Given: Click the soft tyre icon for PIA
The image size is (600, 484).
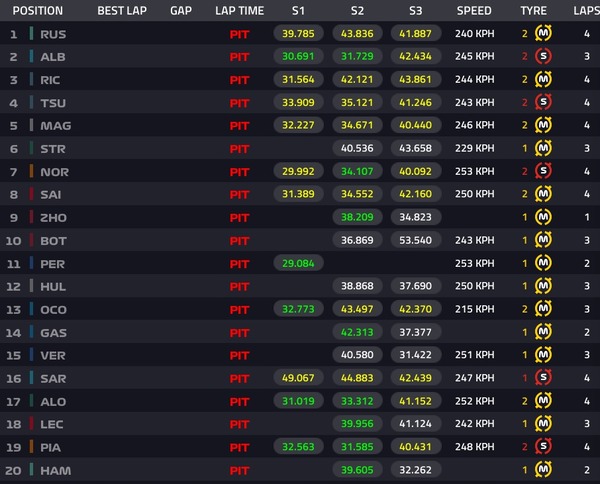Looking at the screenshot, I should click(x=543, y=447).
